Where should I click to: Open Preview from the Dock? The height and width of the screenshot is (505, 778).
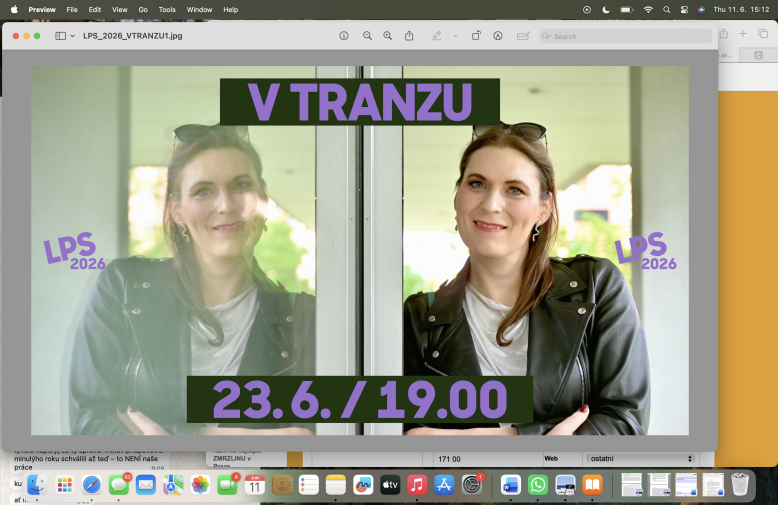pos(565,485)
